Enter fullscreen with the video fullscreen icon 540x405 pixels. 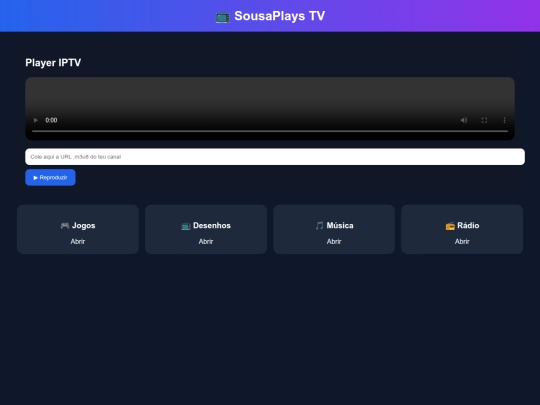(484, 120)
